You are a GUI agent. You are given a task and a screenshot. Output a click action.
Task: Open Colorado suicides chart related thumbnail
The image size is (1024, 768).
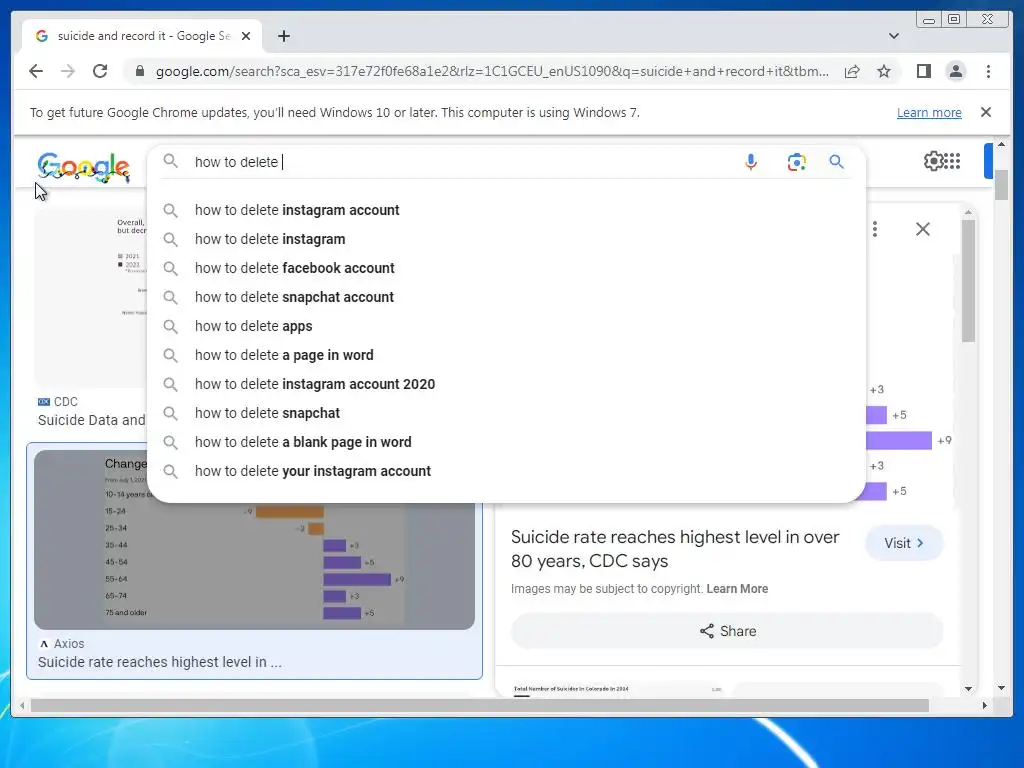click(616, 690)
